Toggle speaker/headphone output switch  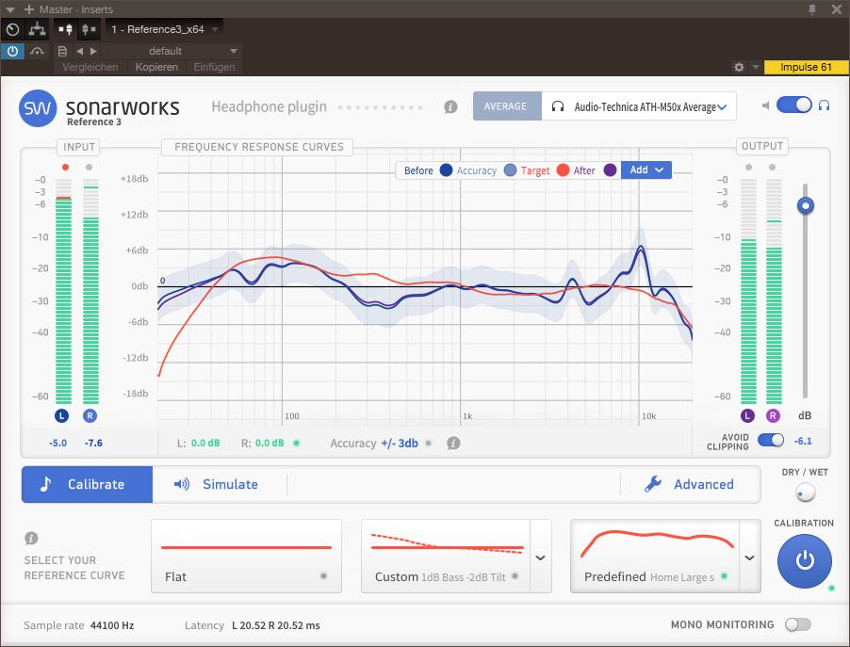click(x=794, y=105)
